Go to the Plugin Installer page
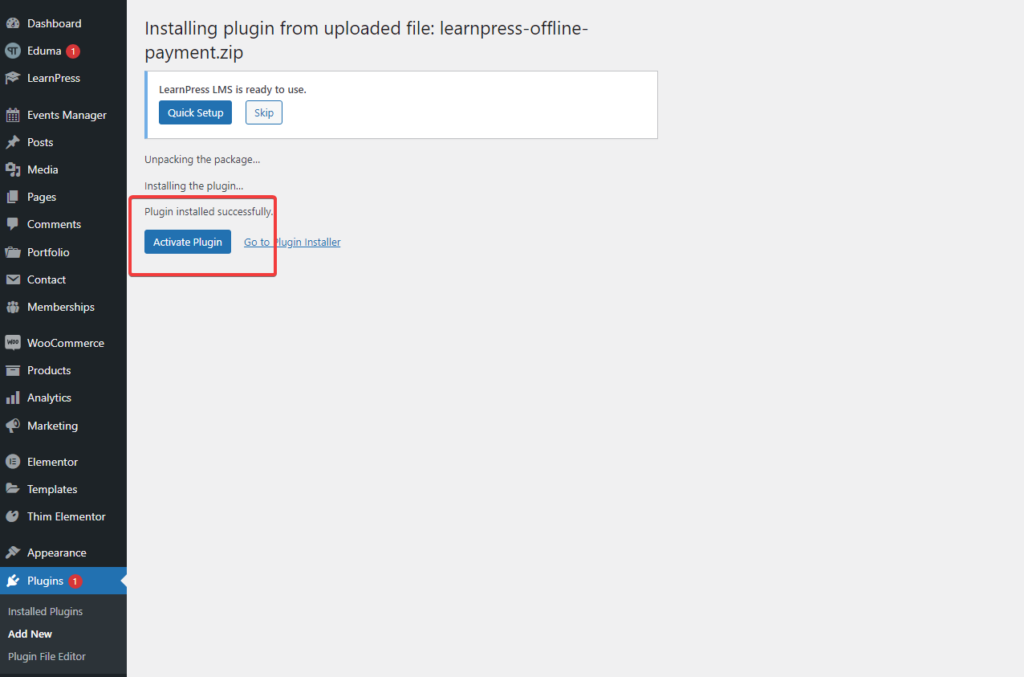This screenshot has height=677, width=1024. (292, 241)
